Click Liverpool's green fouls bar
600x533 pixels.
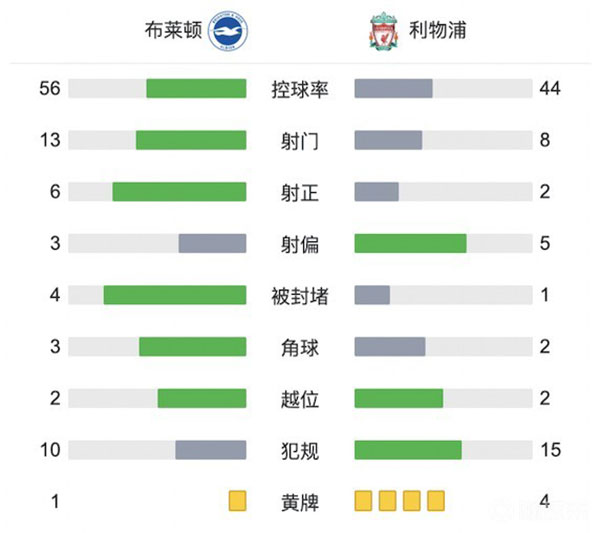point(408,450)
